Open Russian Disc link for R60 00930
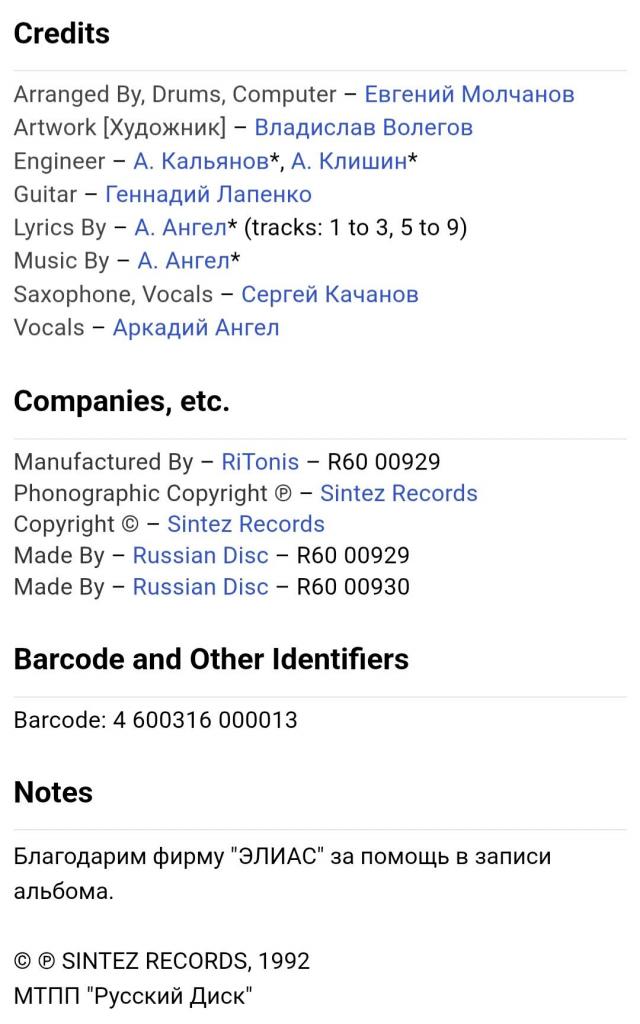The height and width of the screenshot is (1024, 640). [200, 587]
